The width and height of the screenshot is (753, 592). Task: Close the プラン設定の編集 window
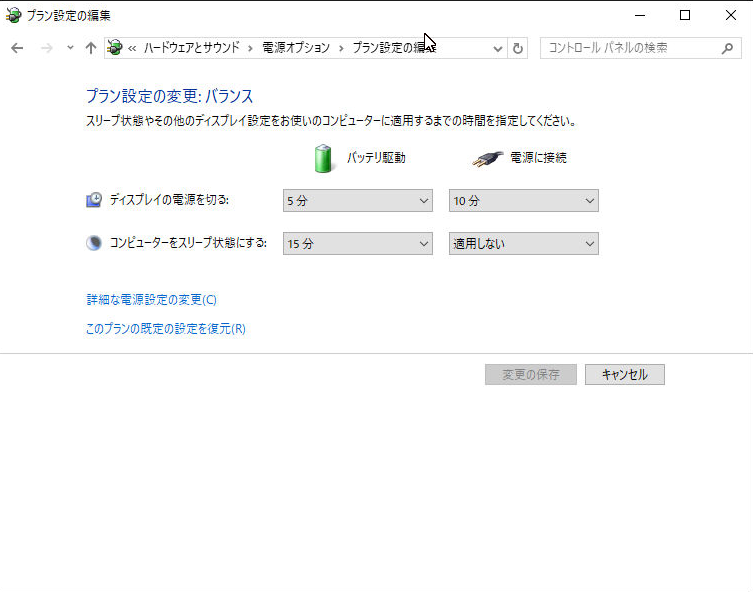pos(731,15)
